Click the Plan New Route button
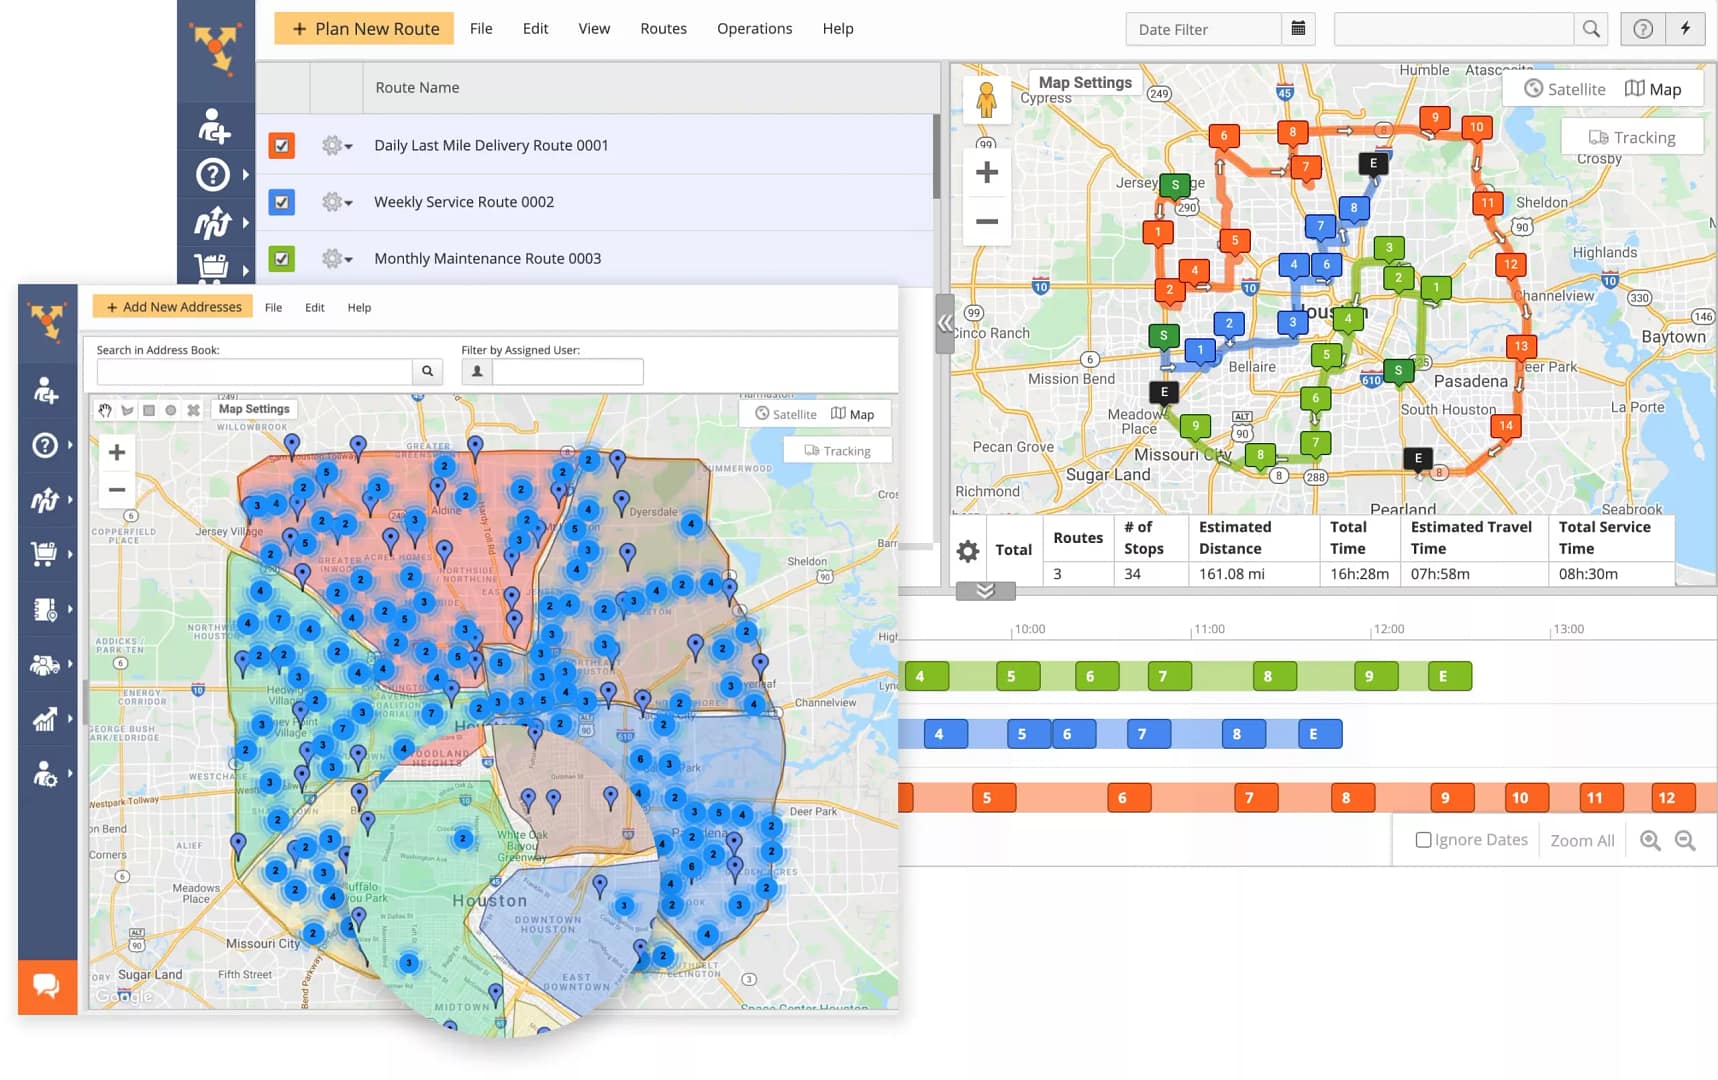The image size is (1718, 1080). [x=365, y=29]
